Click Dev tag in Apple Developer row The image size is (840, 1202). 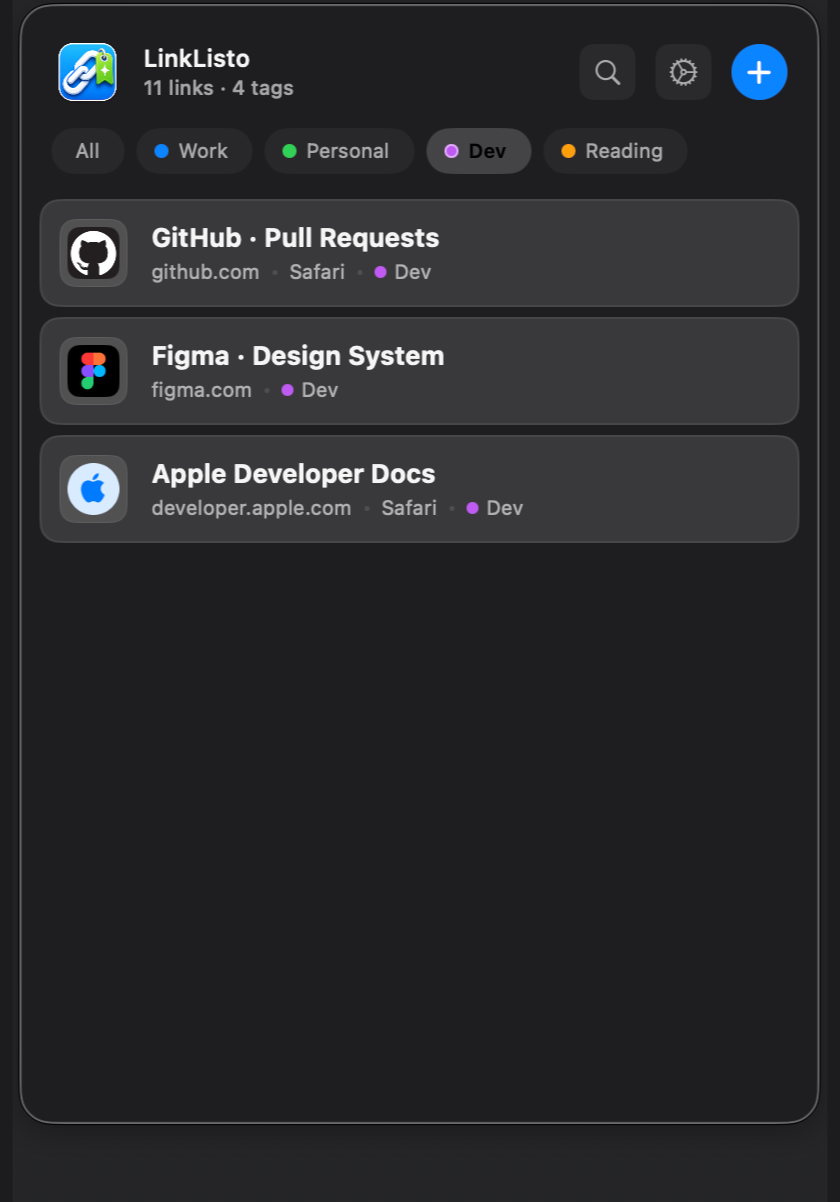[495, 508]
